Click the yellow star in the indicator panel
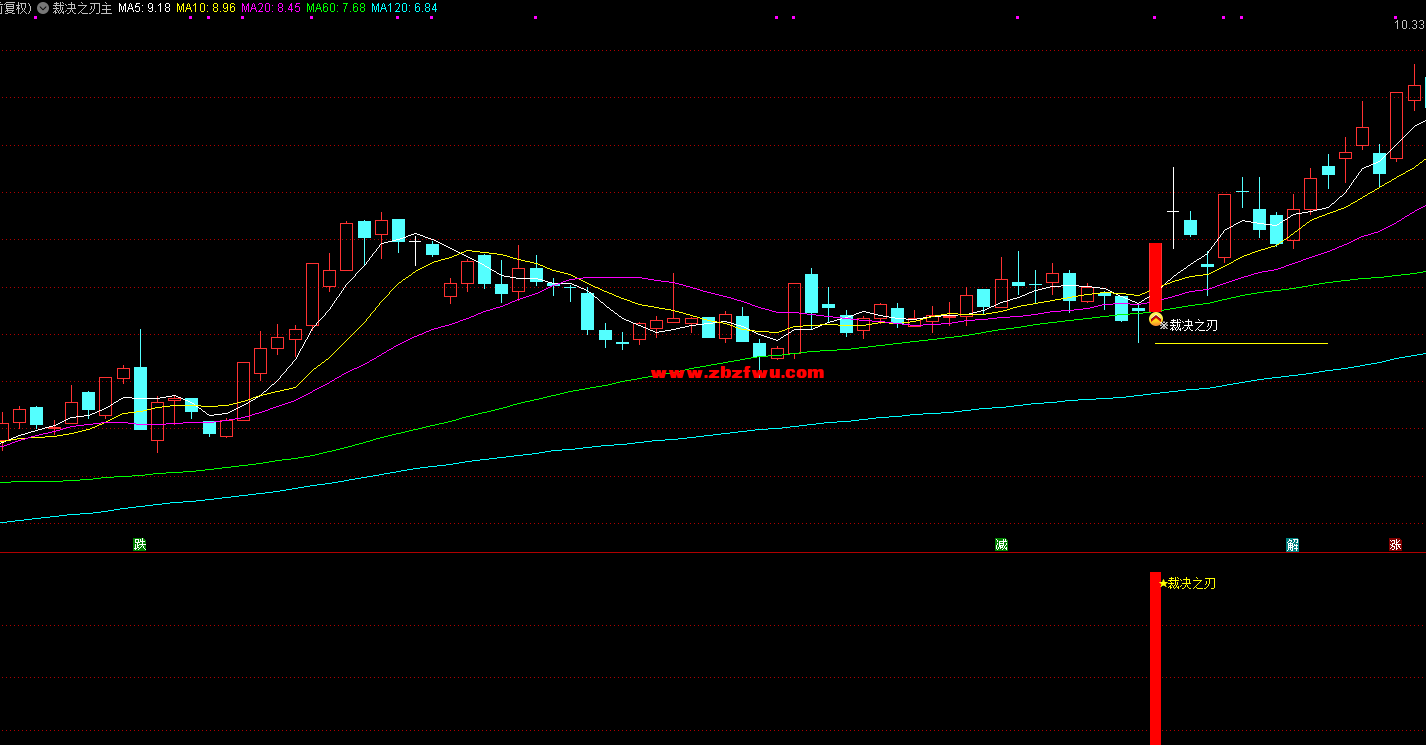Image resolution: width=1426 pixels, height=745 pixels. (x=1162, y=583)
